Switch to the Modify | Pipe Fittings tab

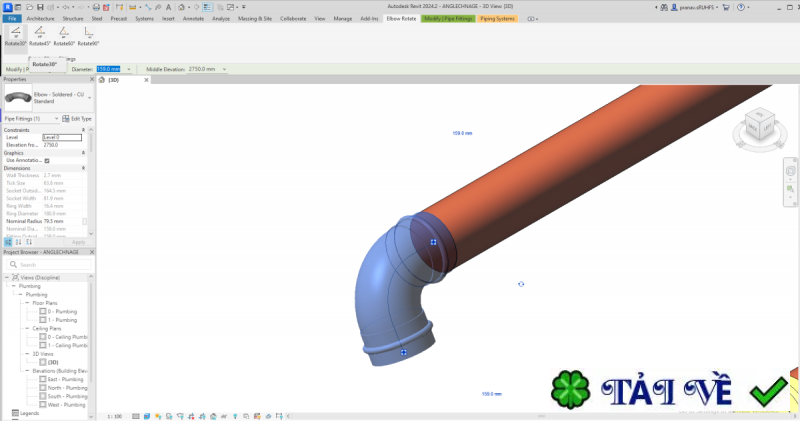coord(448,18)
